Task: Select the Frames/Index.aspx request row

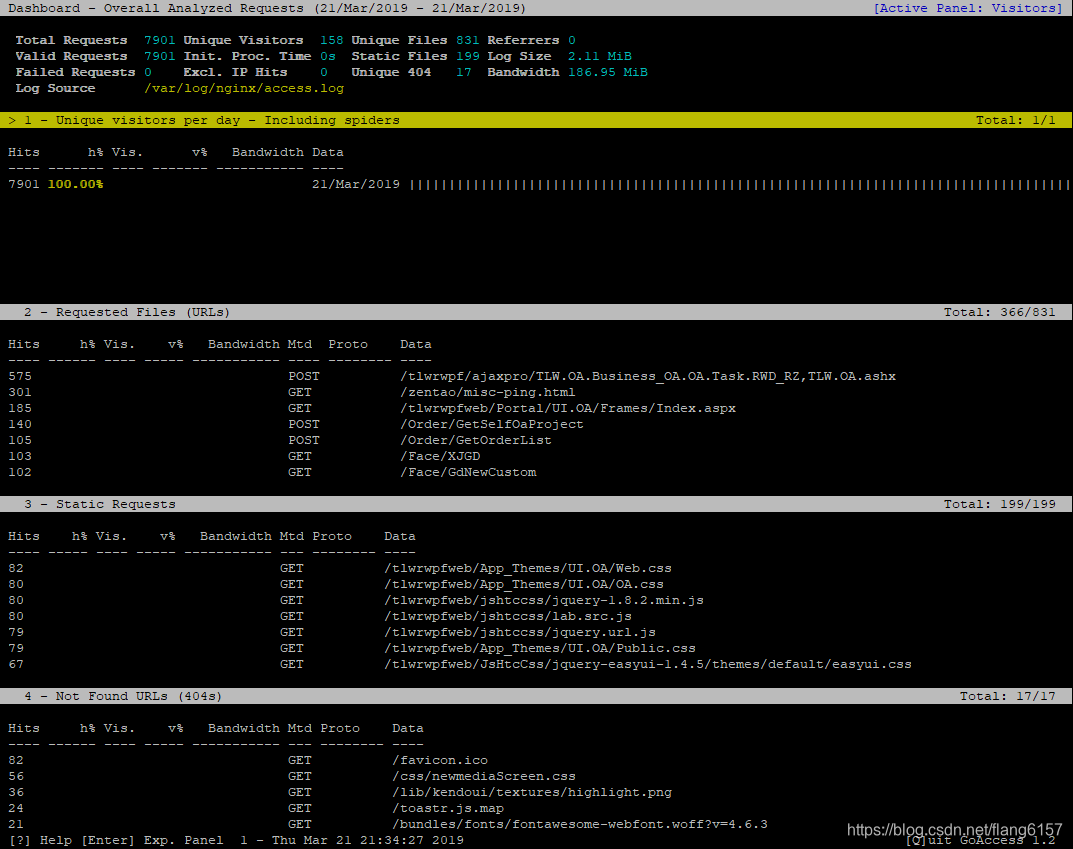Action: (x=372, y=408)
